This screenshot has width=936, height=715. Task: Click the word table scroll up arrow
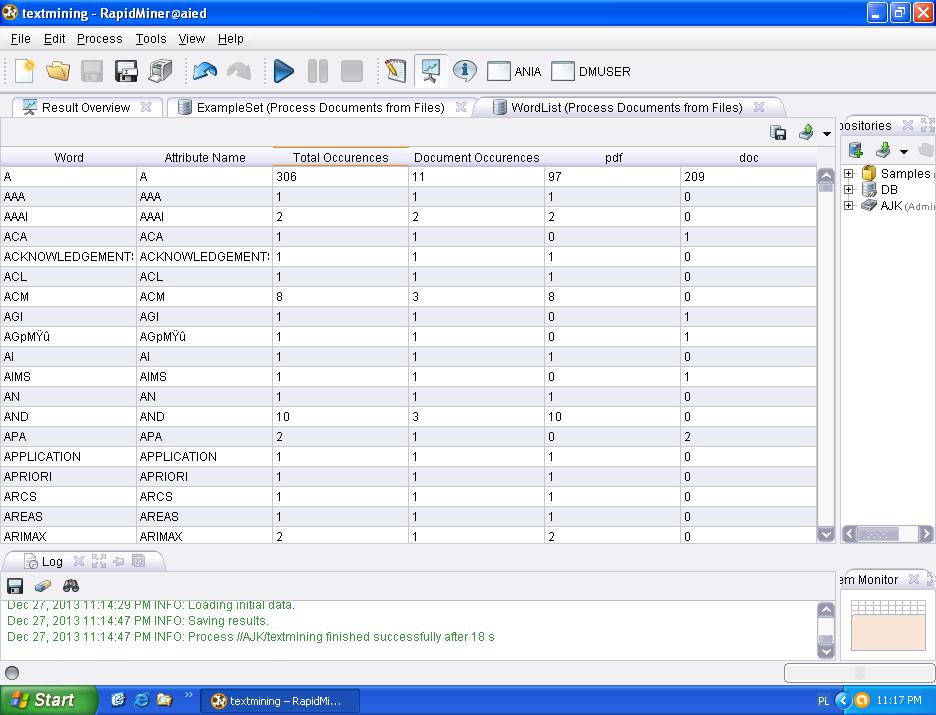826,175
